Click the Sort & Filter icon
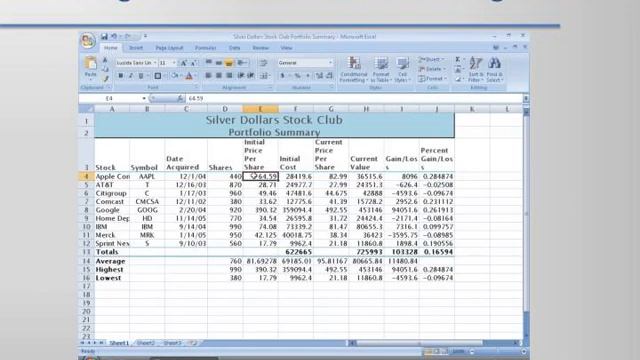This screenshot has height=360, width=640. coord(475,64)
